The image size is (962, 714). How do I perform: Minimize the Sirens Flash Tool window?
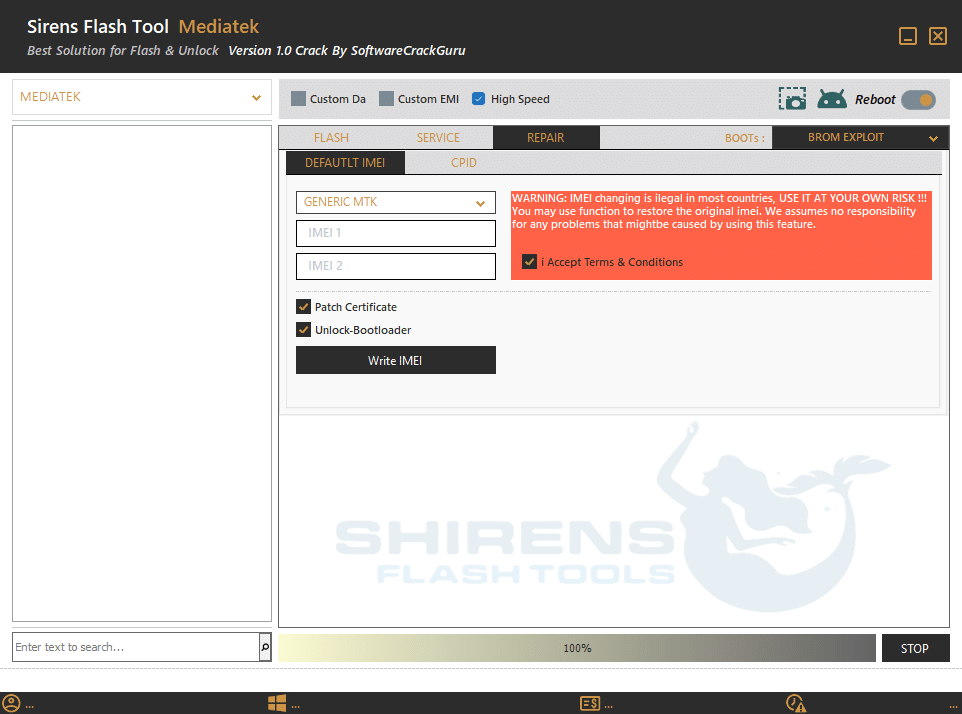tap(908, 37)
